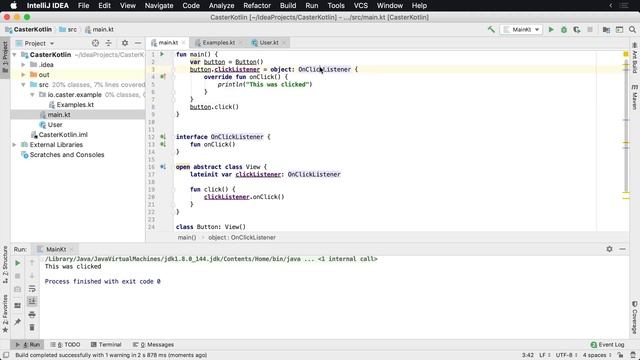Screen dimensions: 640x360
Task: Hide the Project tool window
Action: pos(138,43)
